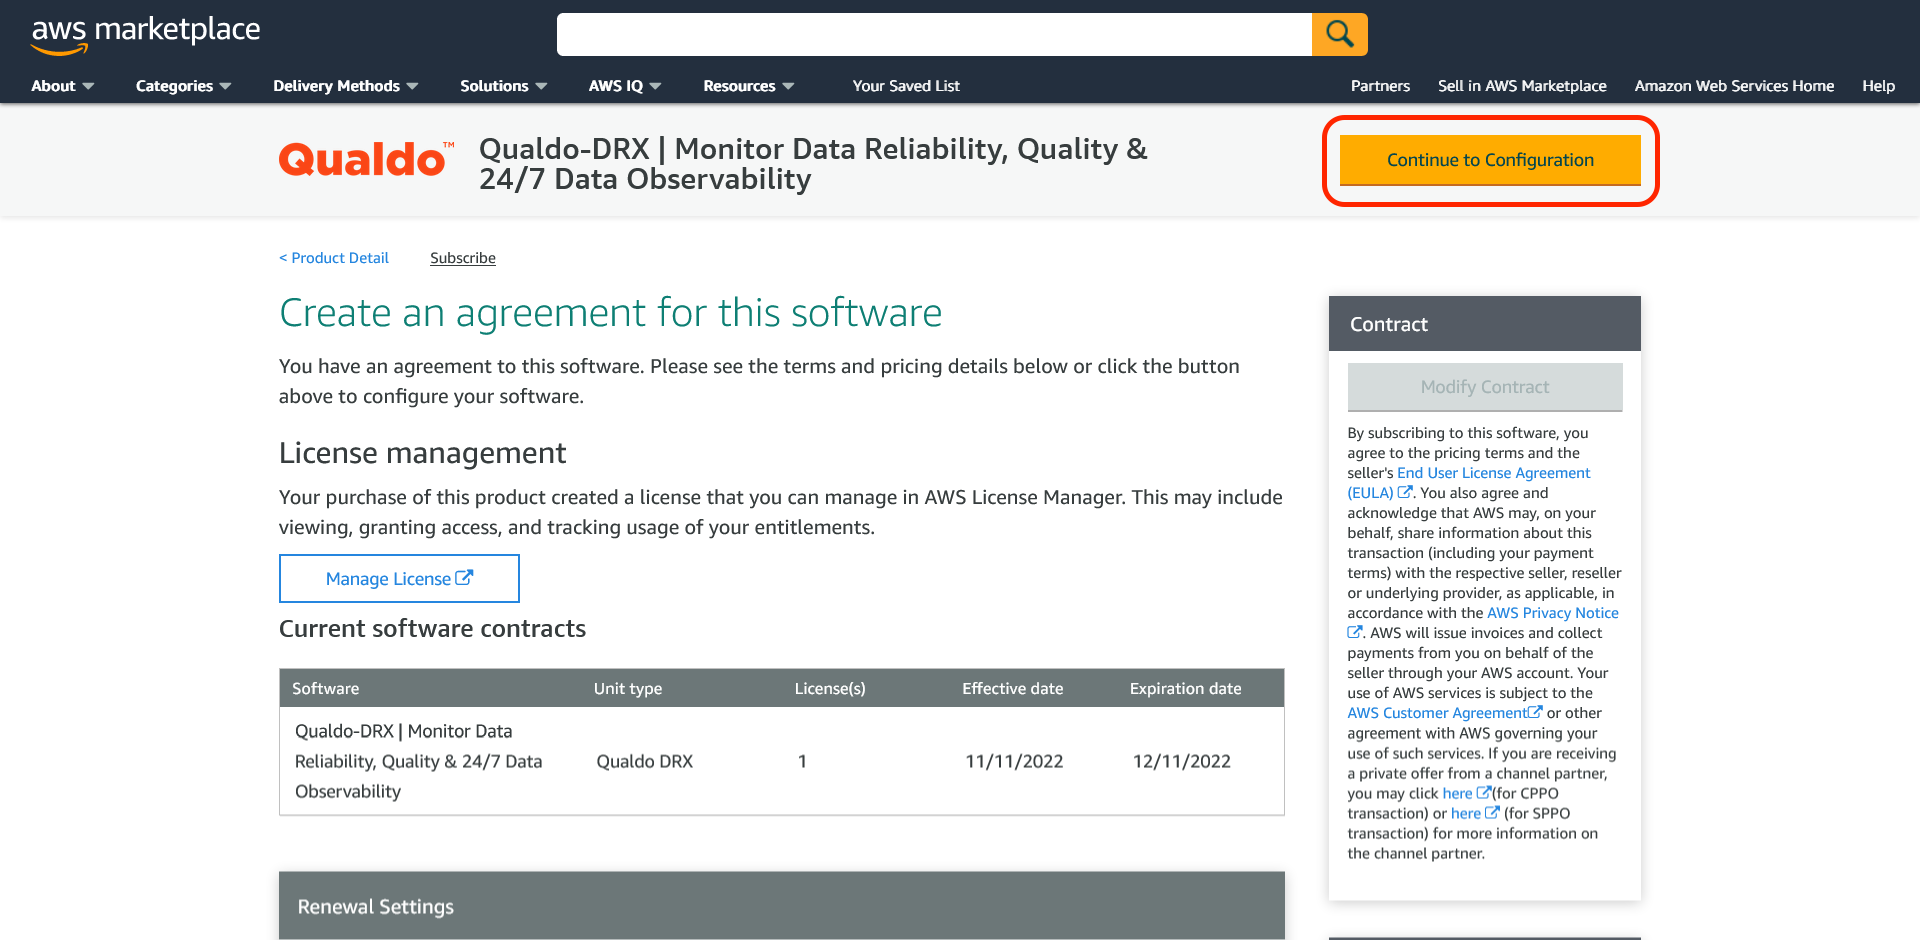Viewport: 1920px width, 940px height.
Task: Click the Qualdo brand logo
Action: coord(366,160)
